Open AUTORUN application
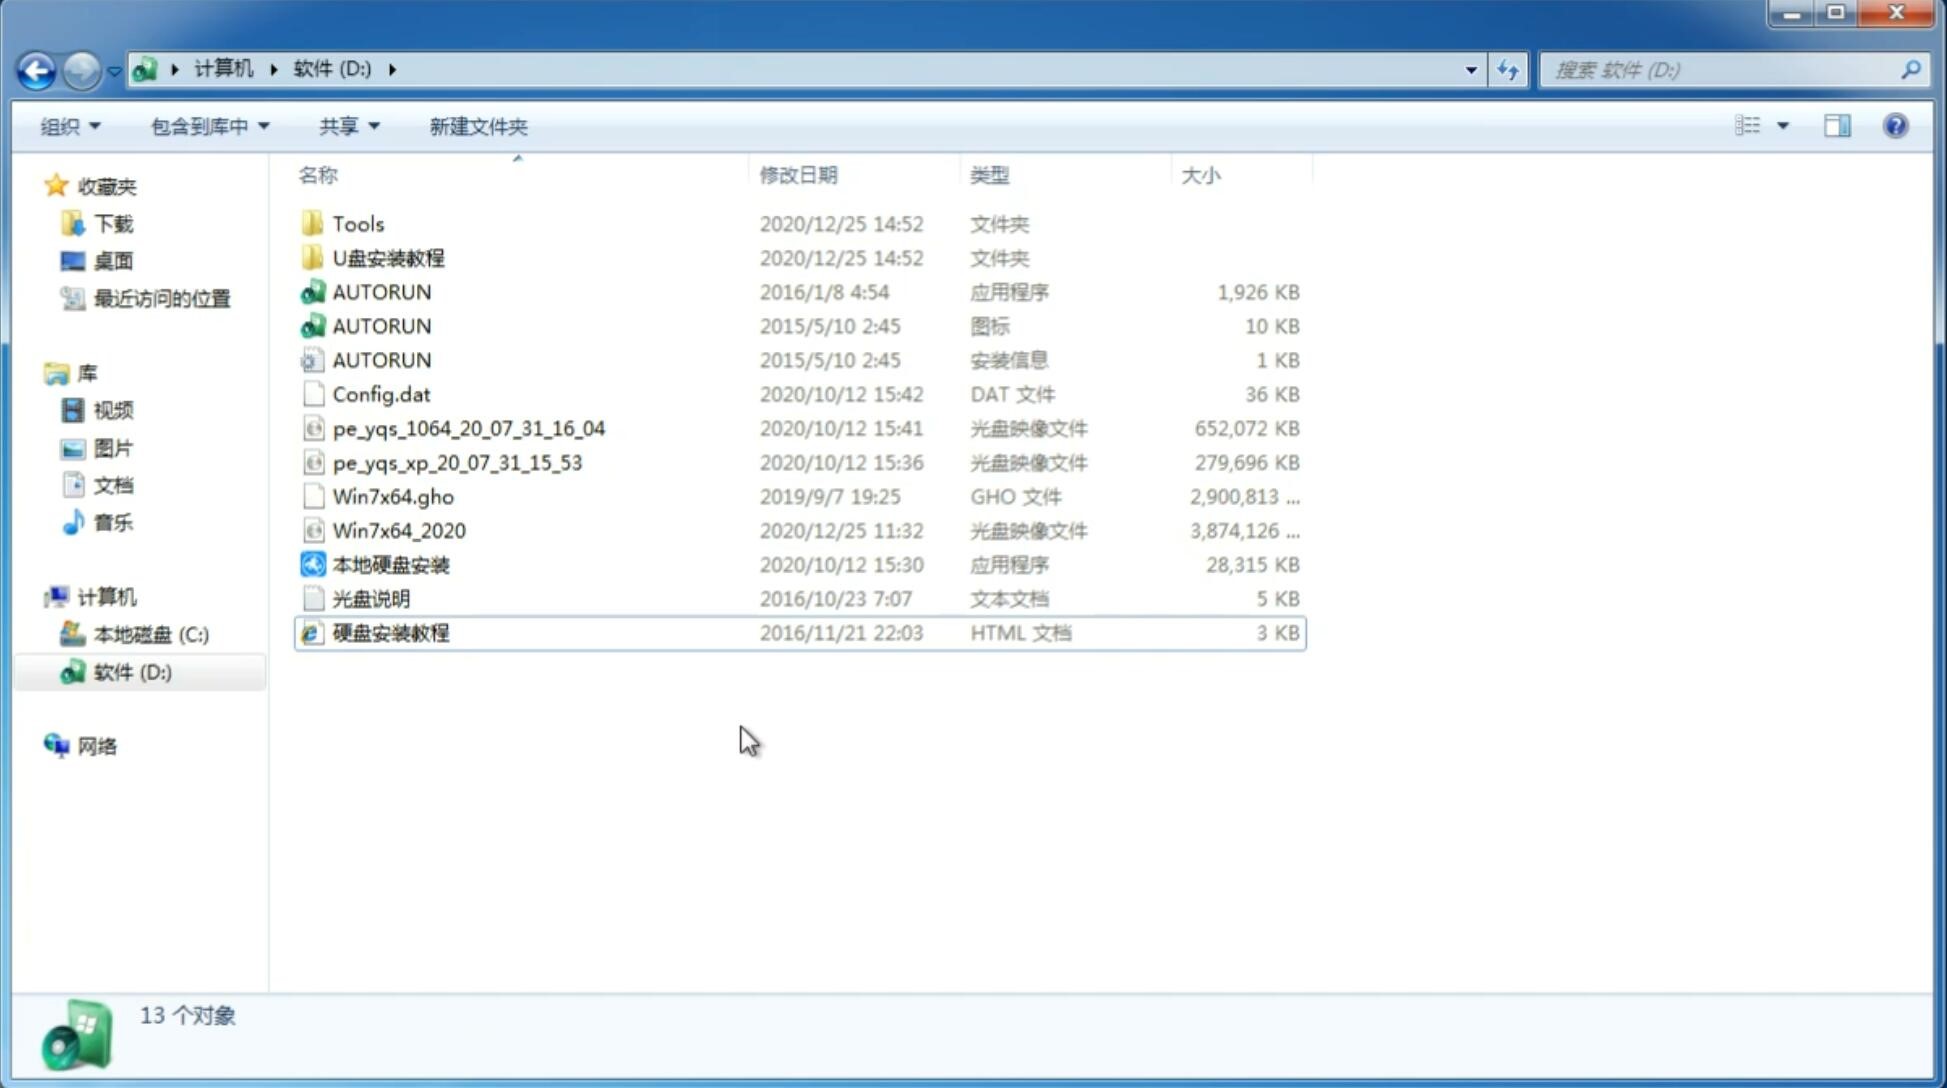Viewport: 1947px width, 1088px height. (x=381, y=291)
